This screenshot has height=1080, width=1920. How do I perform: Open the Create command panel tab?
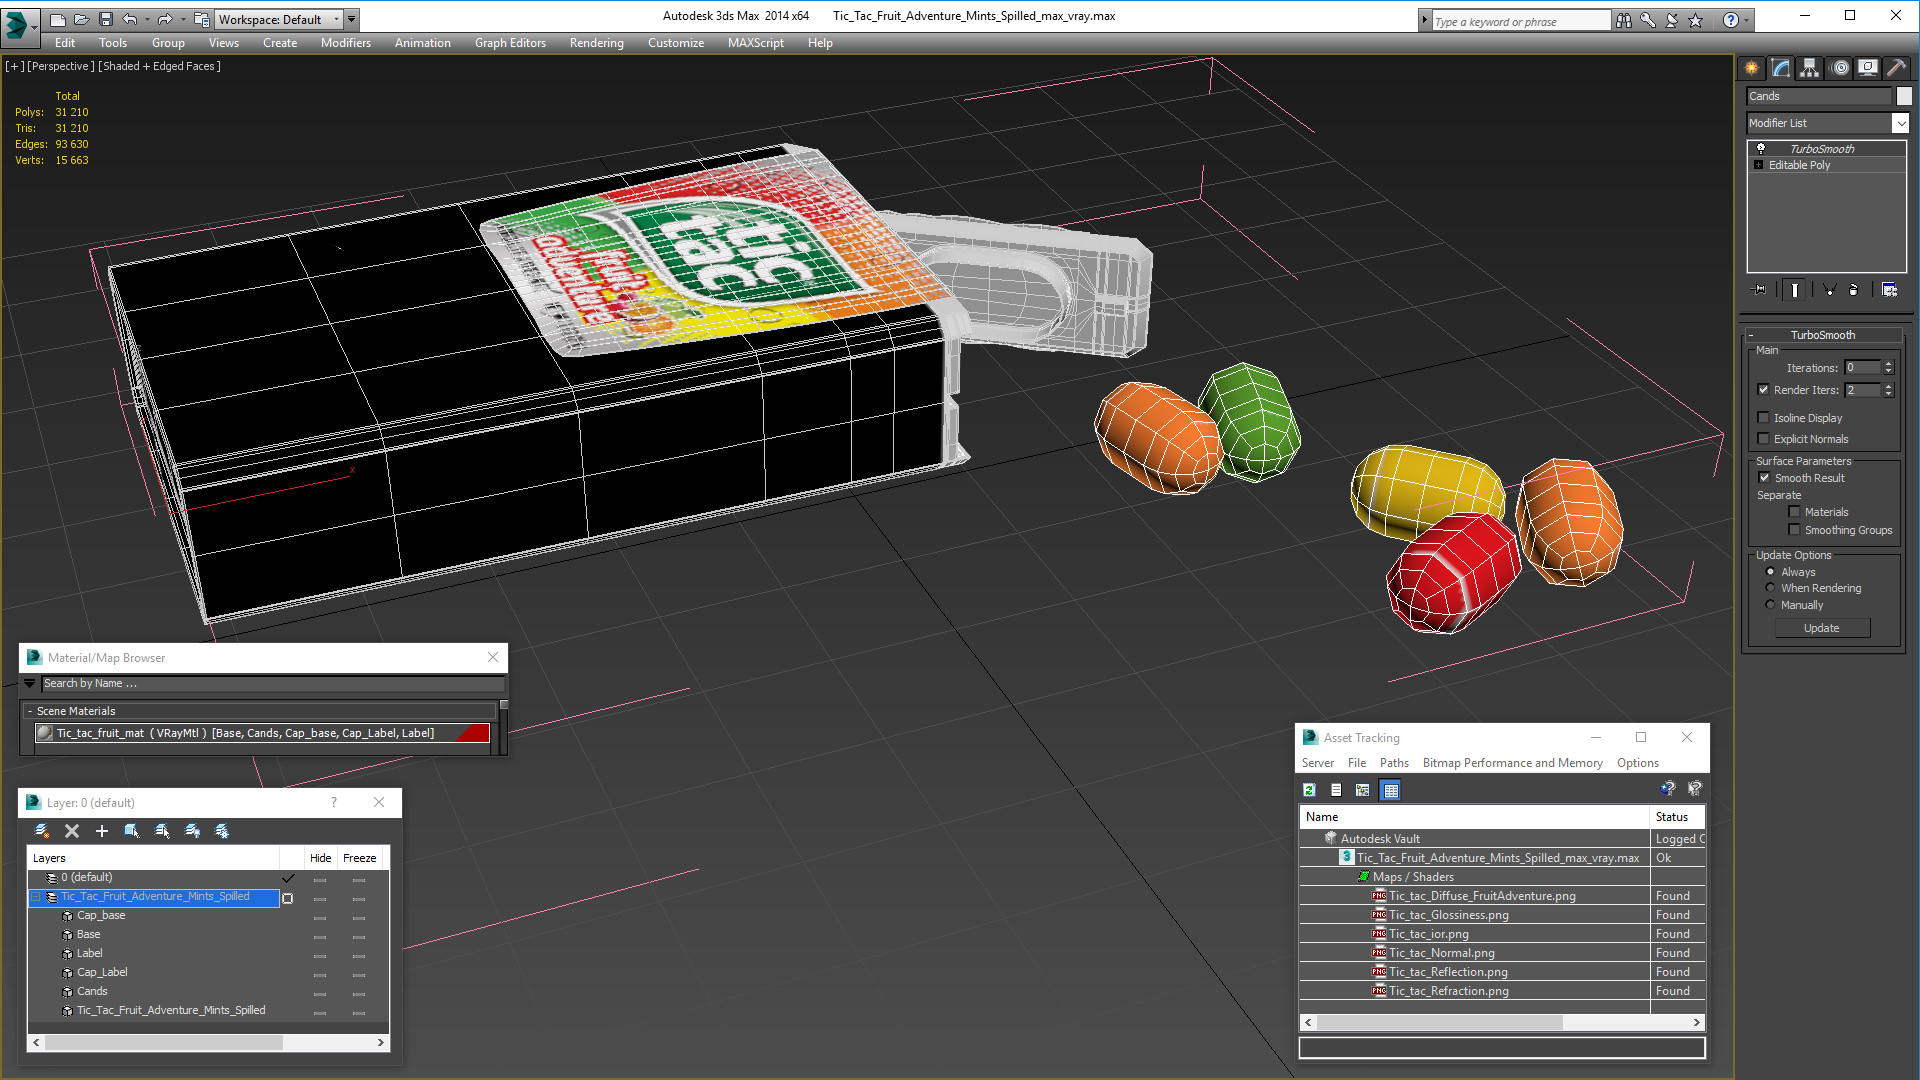(1751, 68)
